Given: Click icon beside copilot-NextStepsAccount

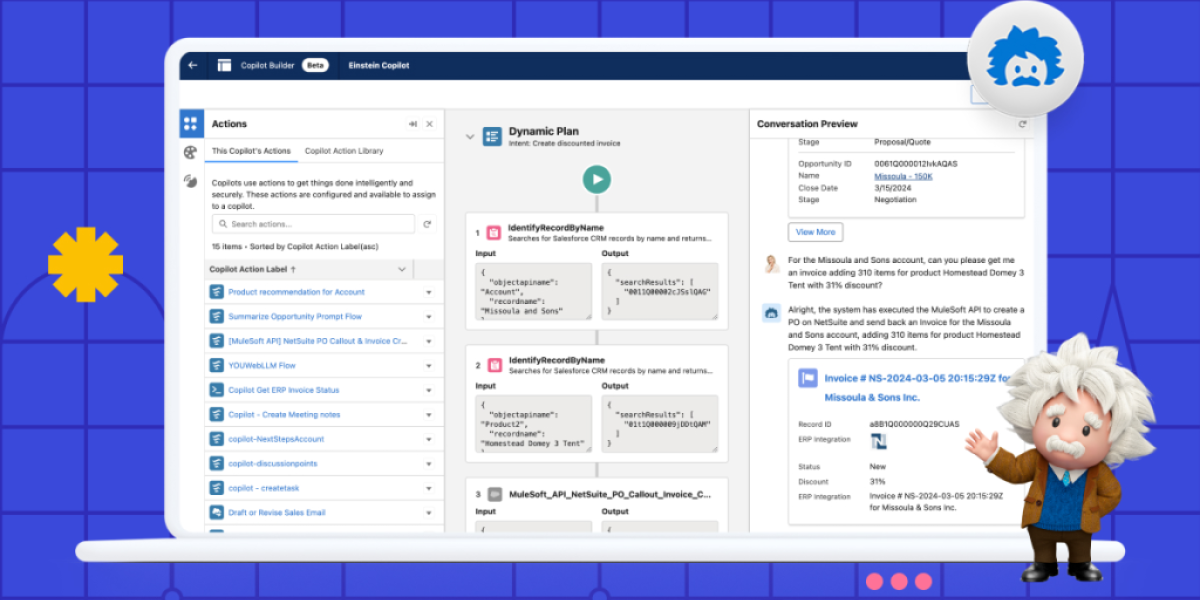Looking at the screenshot, I should 216,439.
